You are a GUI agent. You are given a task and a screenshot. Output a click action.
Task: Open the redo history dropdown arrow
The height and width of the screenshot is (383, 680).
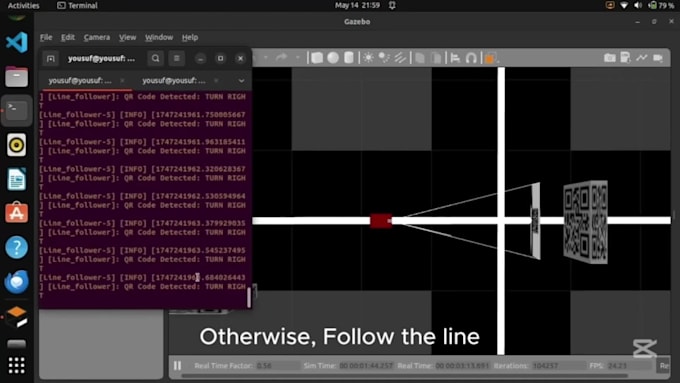(x=297, y=58)
